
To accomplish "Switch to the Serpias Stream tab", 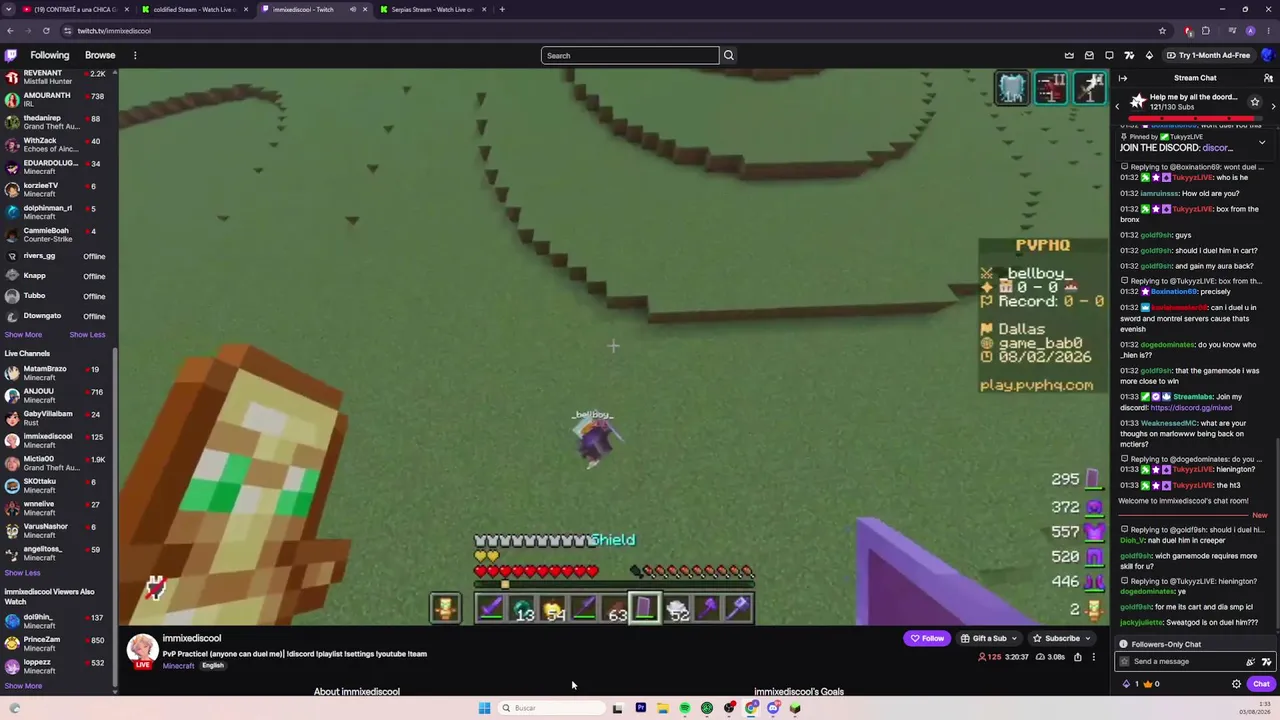I will click(433, 10).
